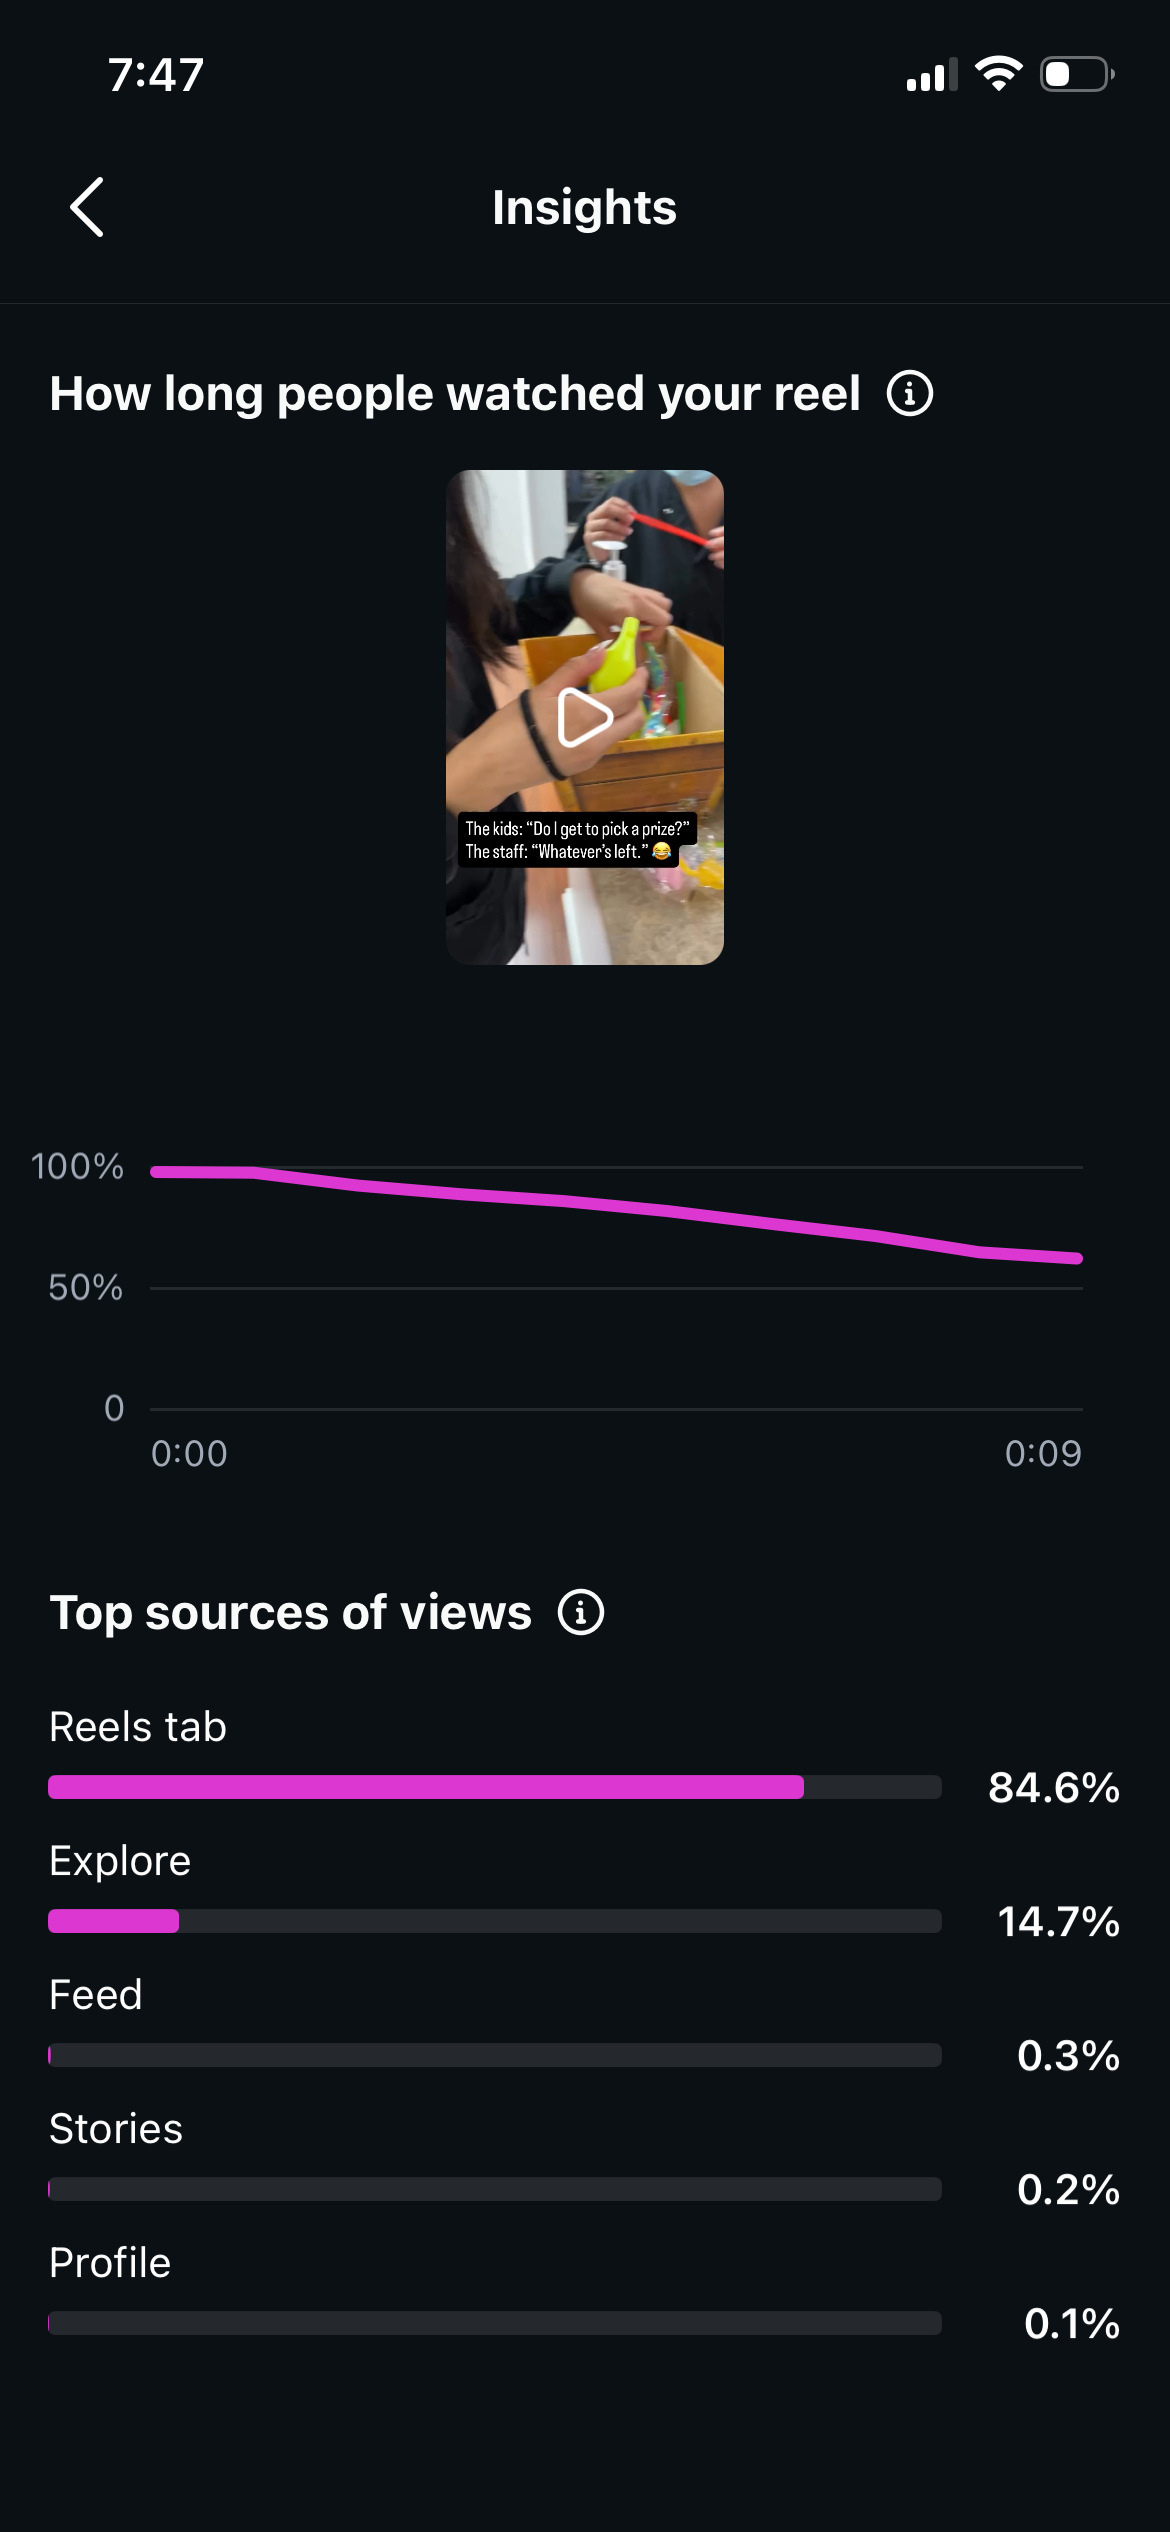Viewport: 1170px width, 2532px height.
Task: Select the Feed source bar
Action: [x=495, y=2055]
